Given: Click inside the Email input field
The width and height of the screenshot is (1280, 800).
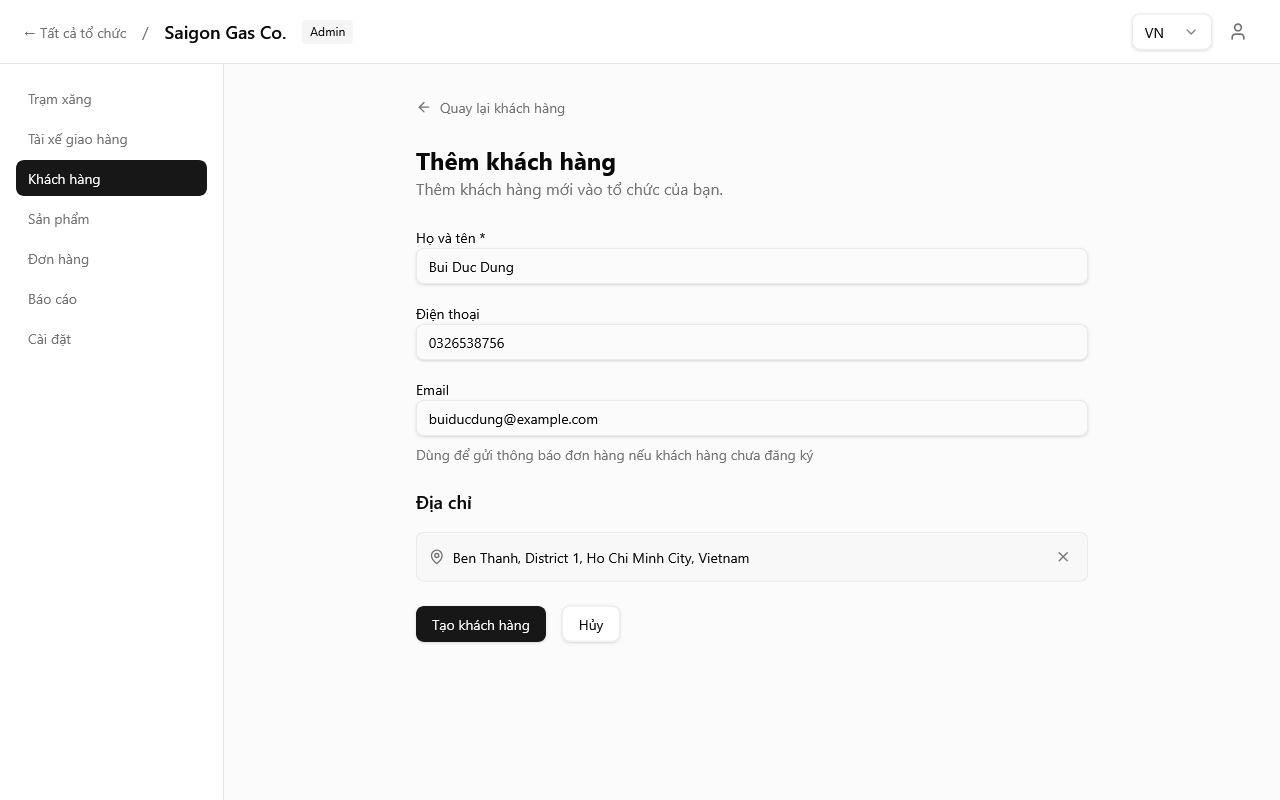Looking at the screenshot, I should click(x=751, y=418).
